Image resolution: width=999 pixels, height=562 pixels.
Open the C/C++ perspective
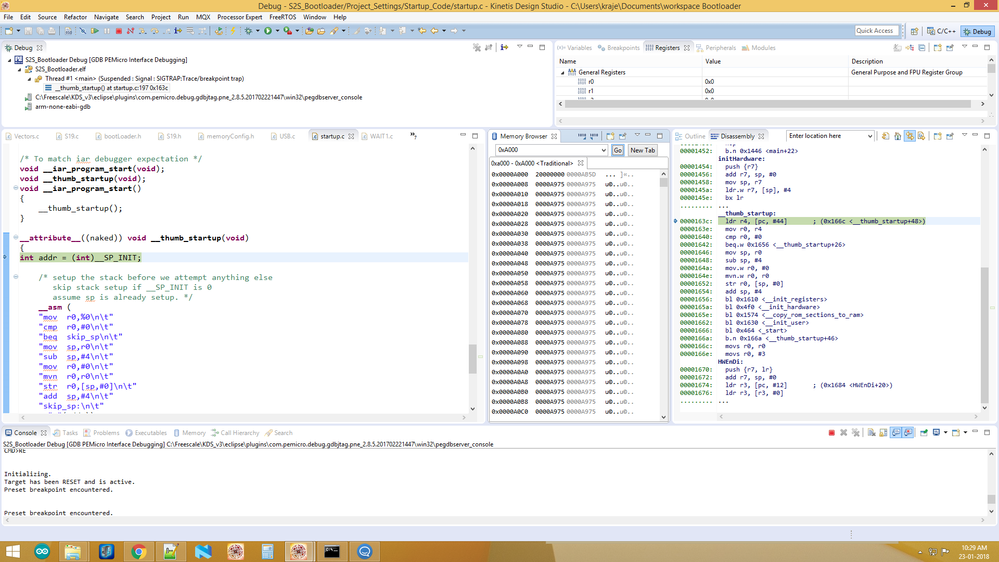pyautogui.click(x=941, y=31)
